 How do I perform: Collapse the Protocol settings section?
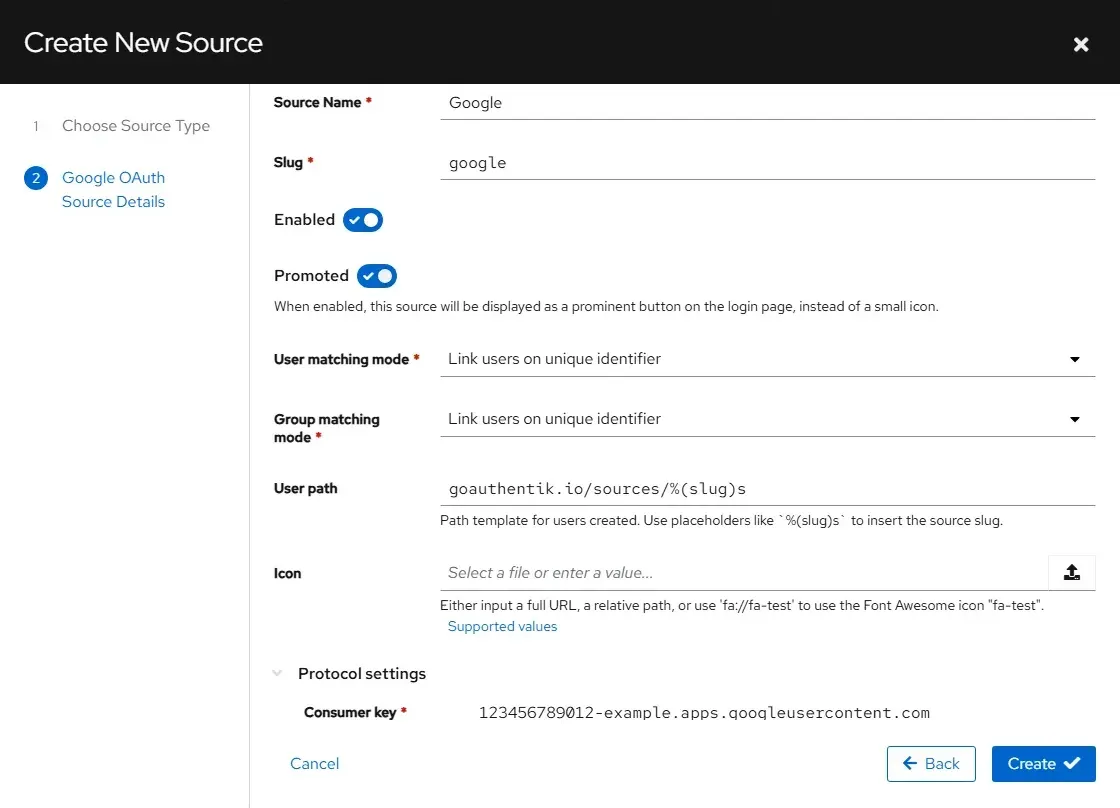tap(277, 673)
